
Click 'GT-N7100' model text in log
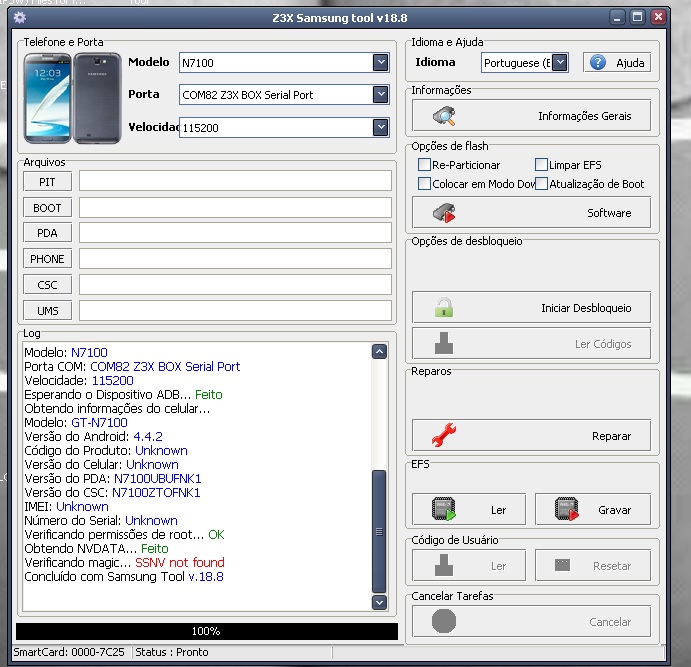[99, 422]
